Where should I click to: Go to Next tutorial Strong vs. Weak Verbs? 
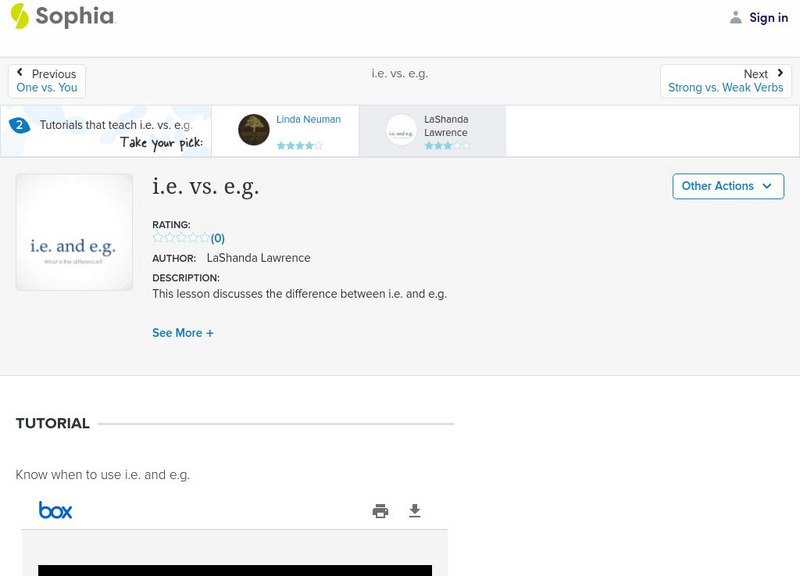coord(726,81)
